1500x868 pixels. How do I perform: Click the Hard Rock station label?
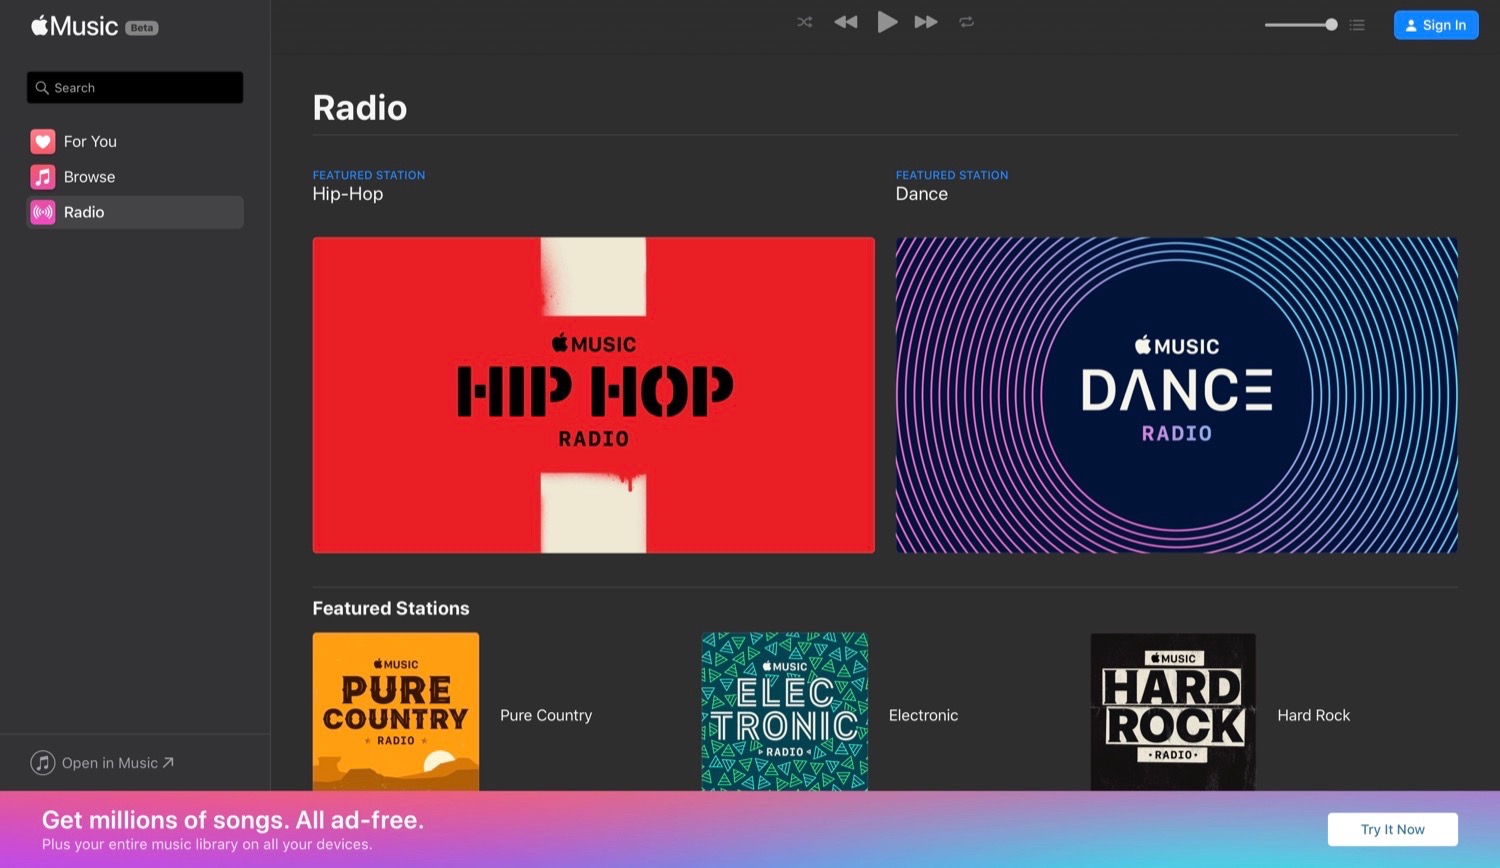pos(1314,716)
